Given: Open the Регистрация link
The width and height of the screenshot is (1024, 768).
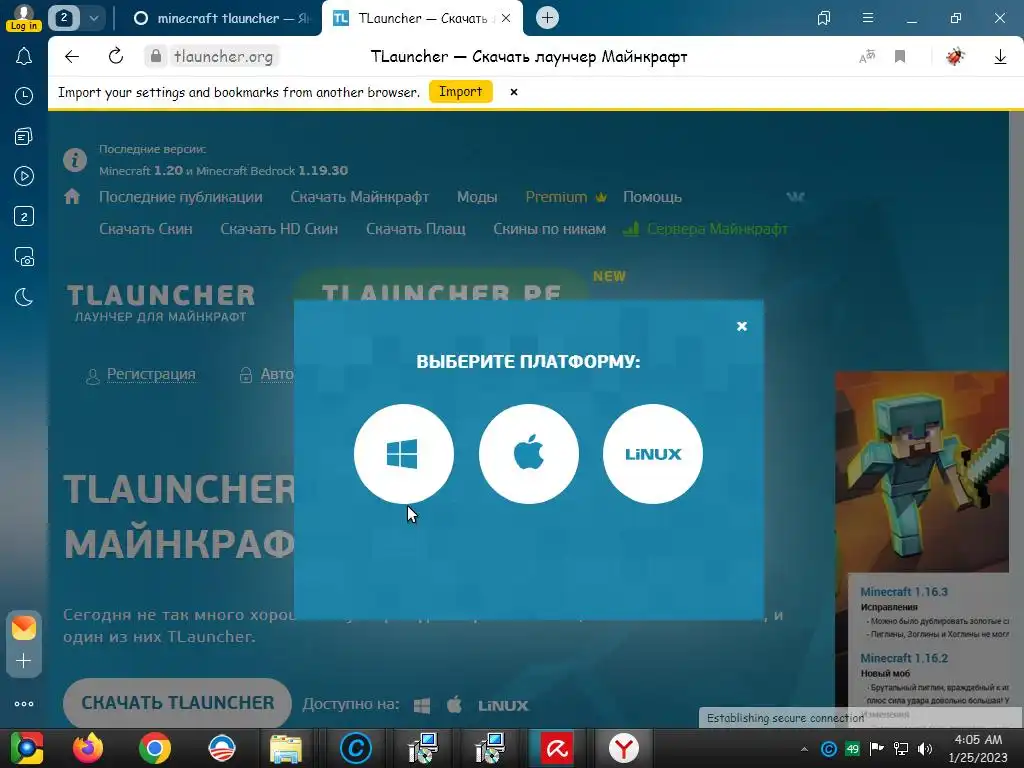Looking at the screenshot, I should (151, 374).
